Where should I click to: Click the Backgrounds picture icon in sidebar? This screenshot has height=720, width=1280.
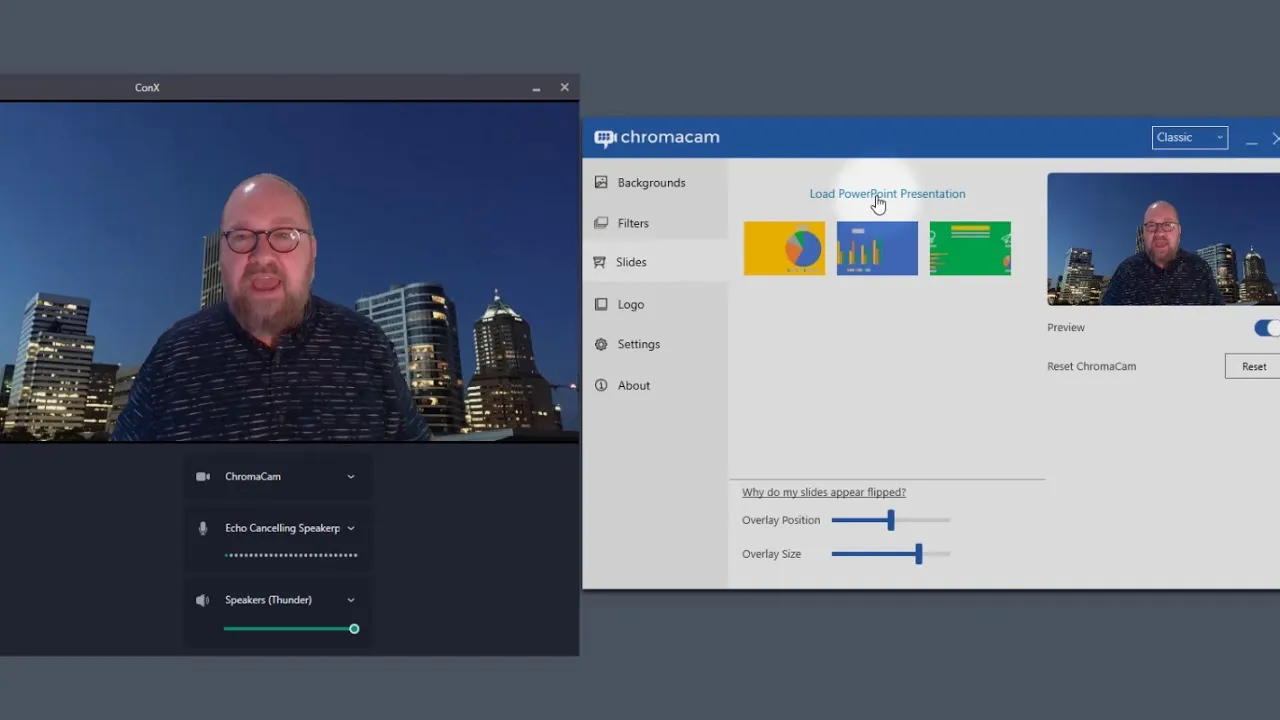601,182
